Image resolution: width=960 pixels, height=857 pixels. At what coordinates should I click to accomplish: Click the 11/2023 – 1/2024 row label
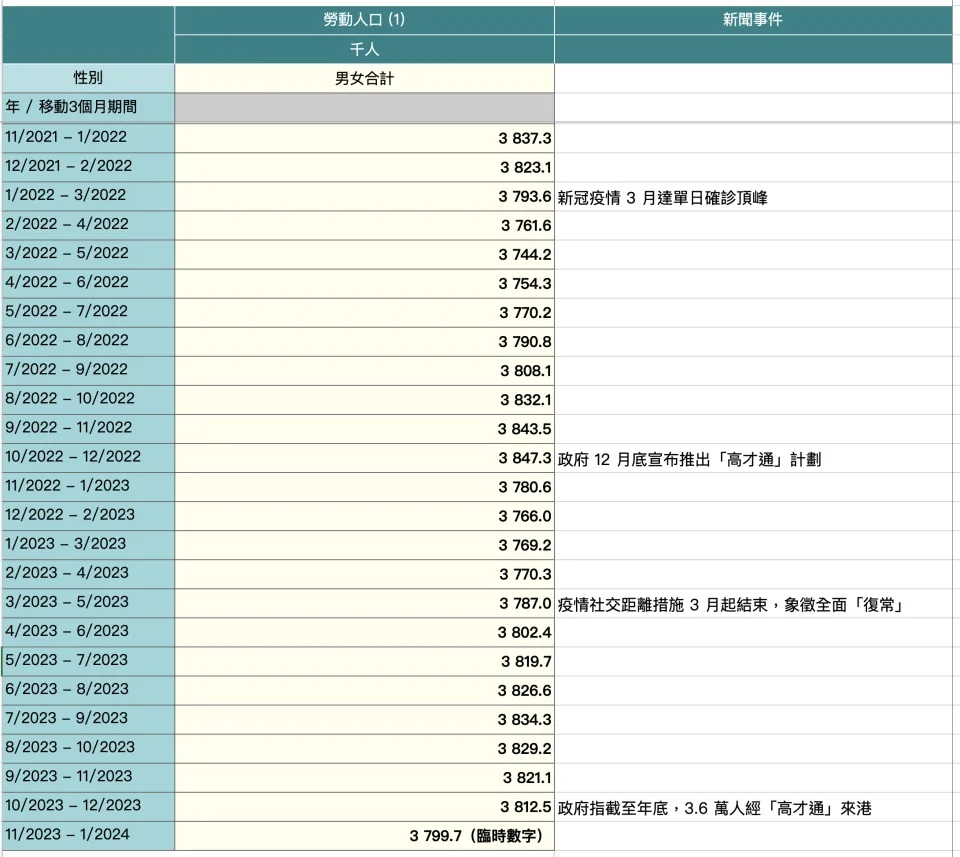(88, 834)
